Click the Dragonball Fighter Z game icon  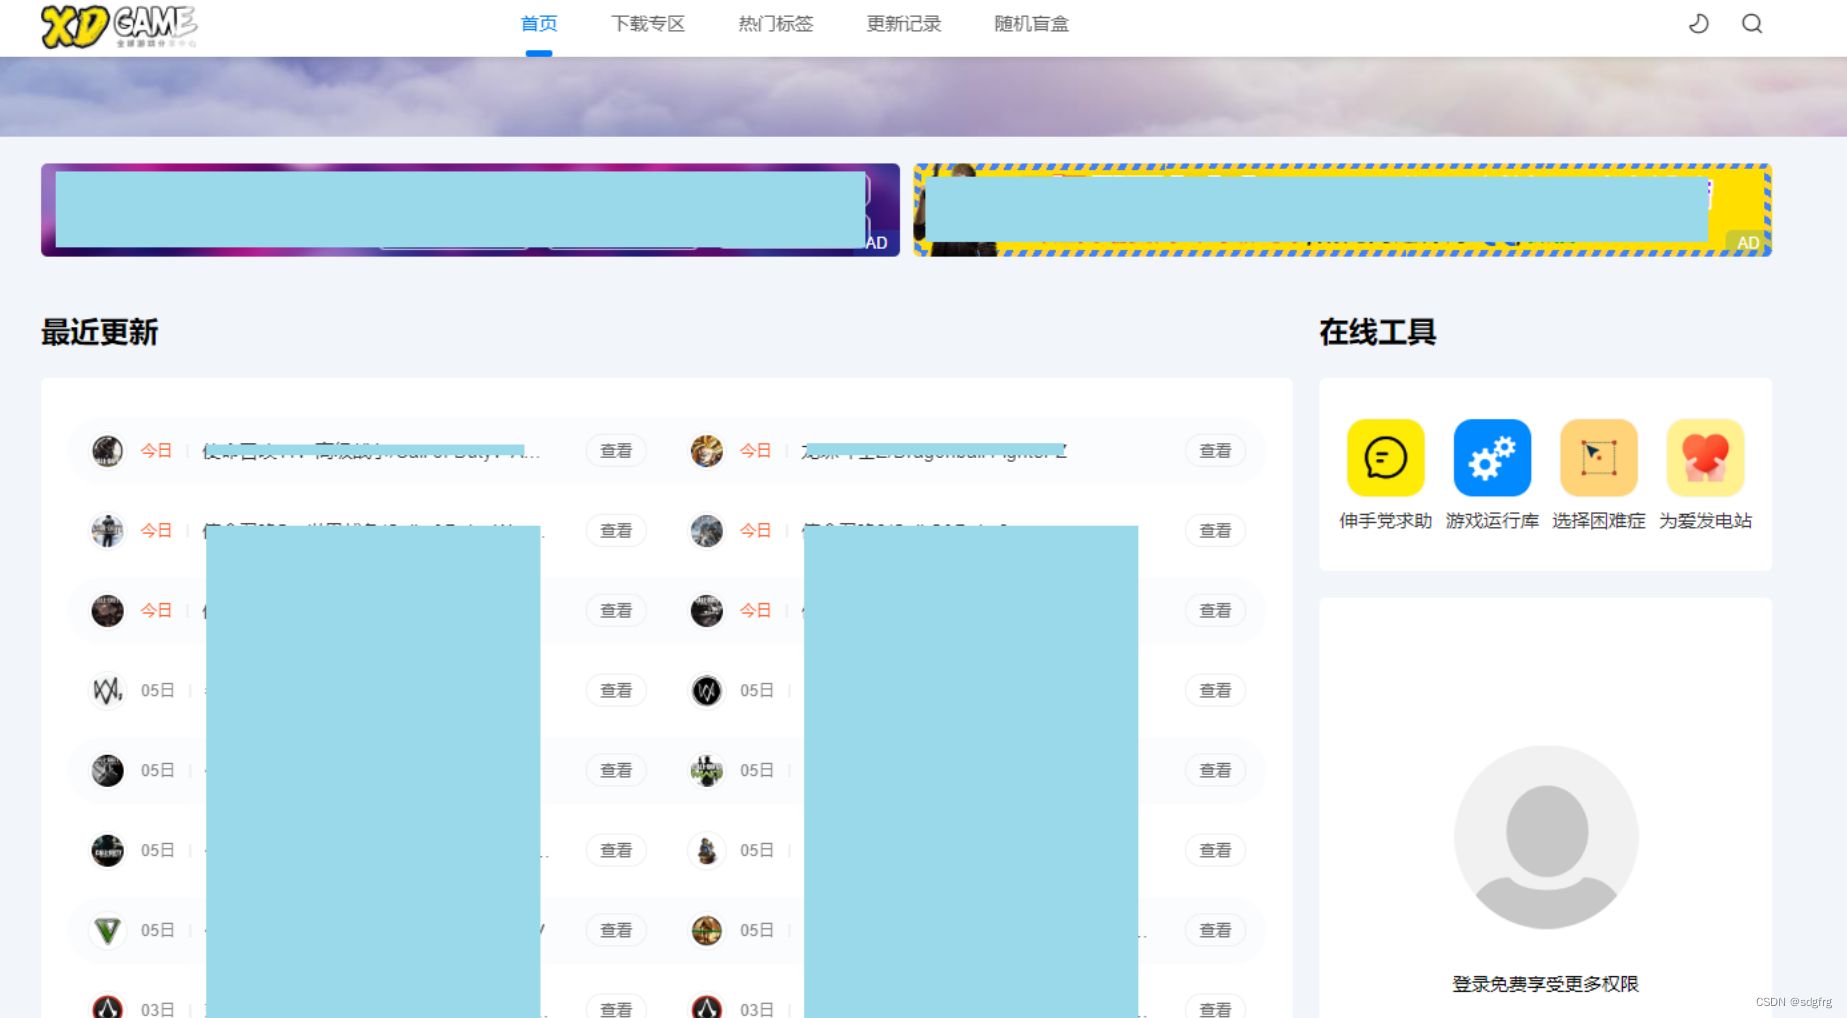click(x=707, y=450)
